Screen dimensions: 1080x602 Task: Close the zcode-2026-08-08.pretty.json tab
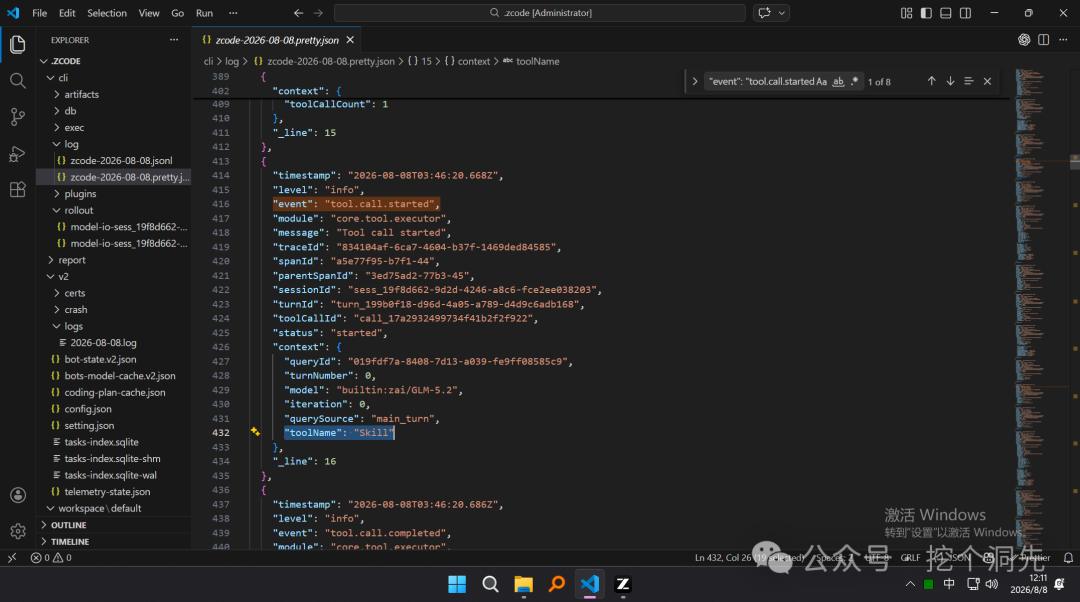pyautogui.click(x=350, y=40)
